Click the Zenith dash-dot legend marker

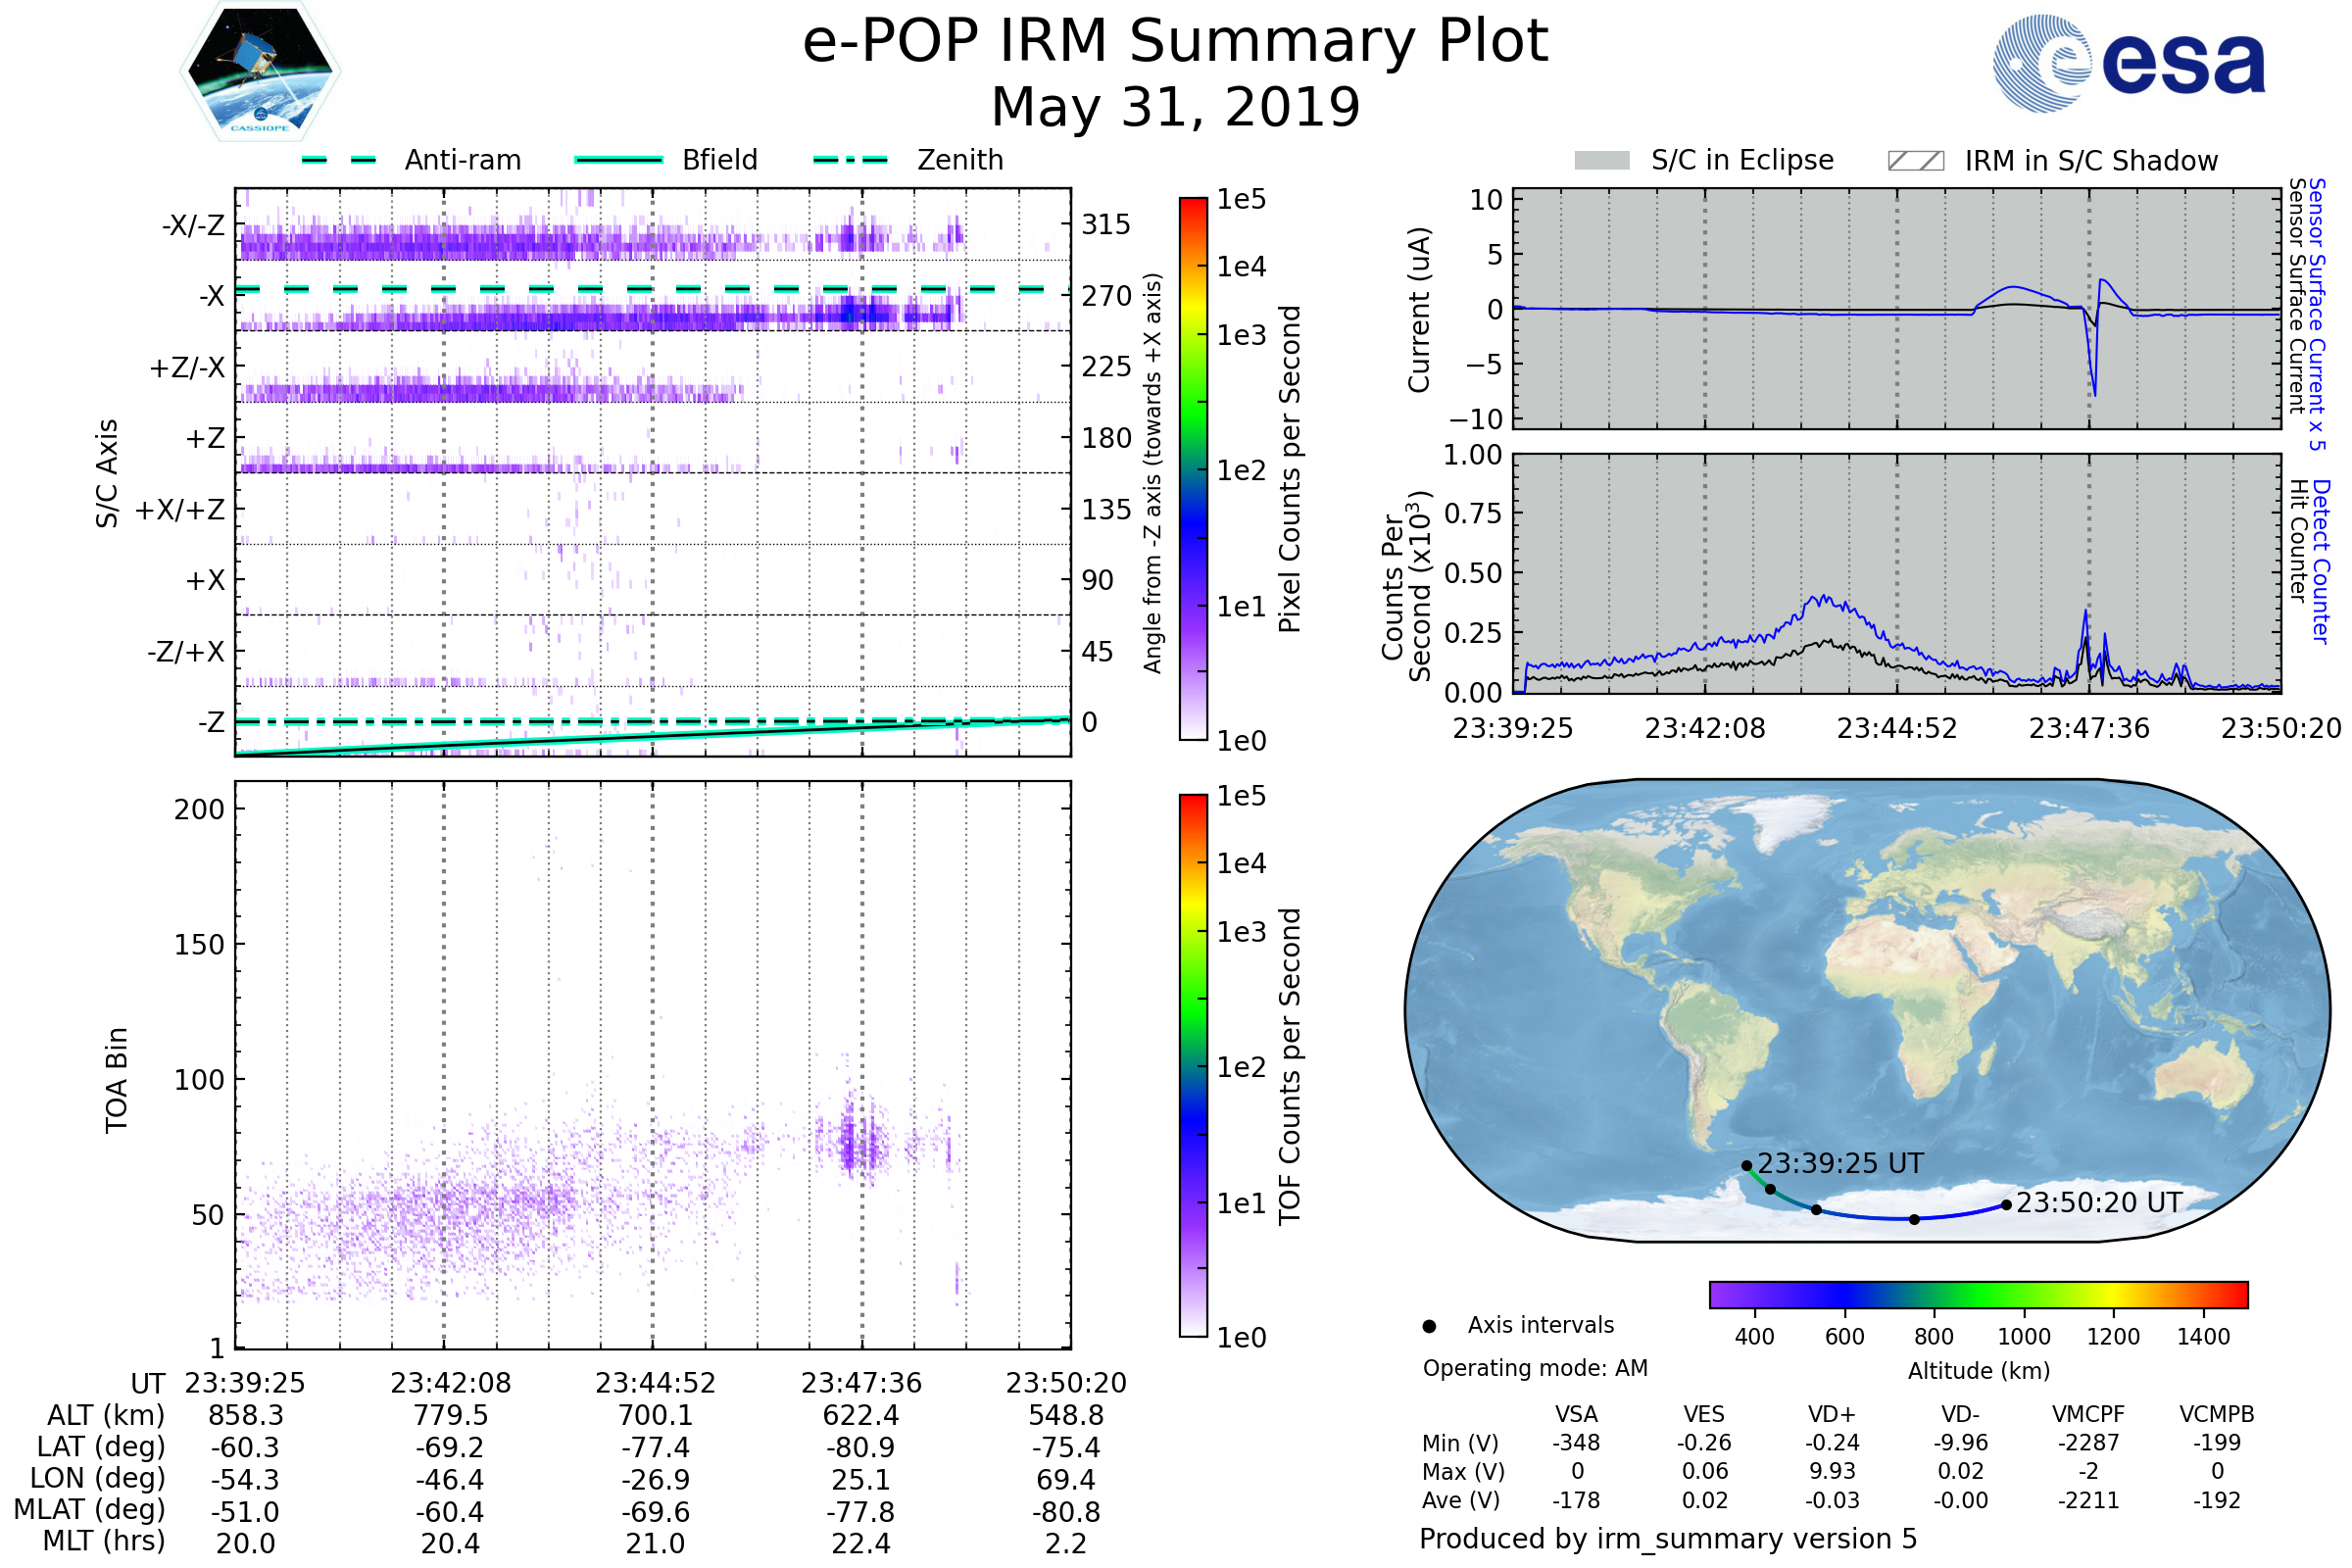coord(850,160)
